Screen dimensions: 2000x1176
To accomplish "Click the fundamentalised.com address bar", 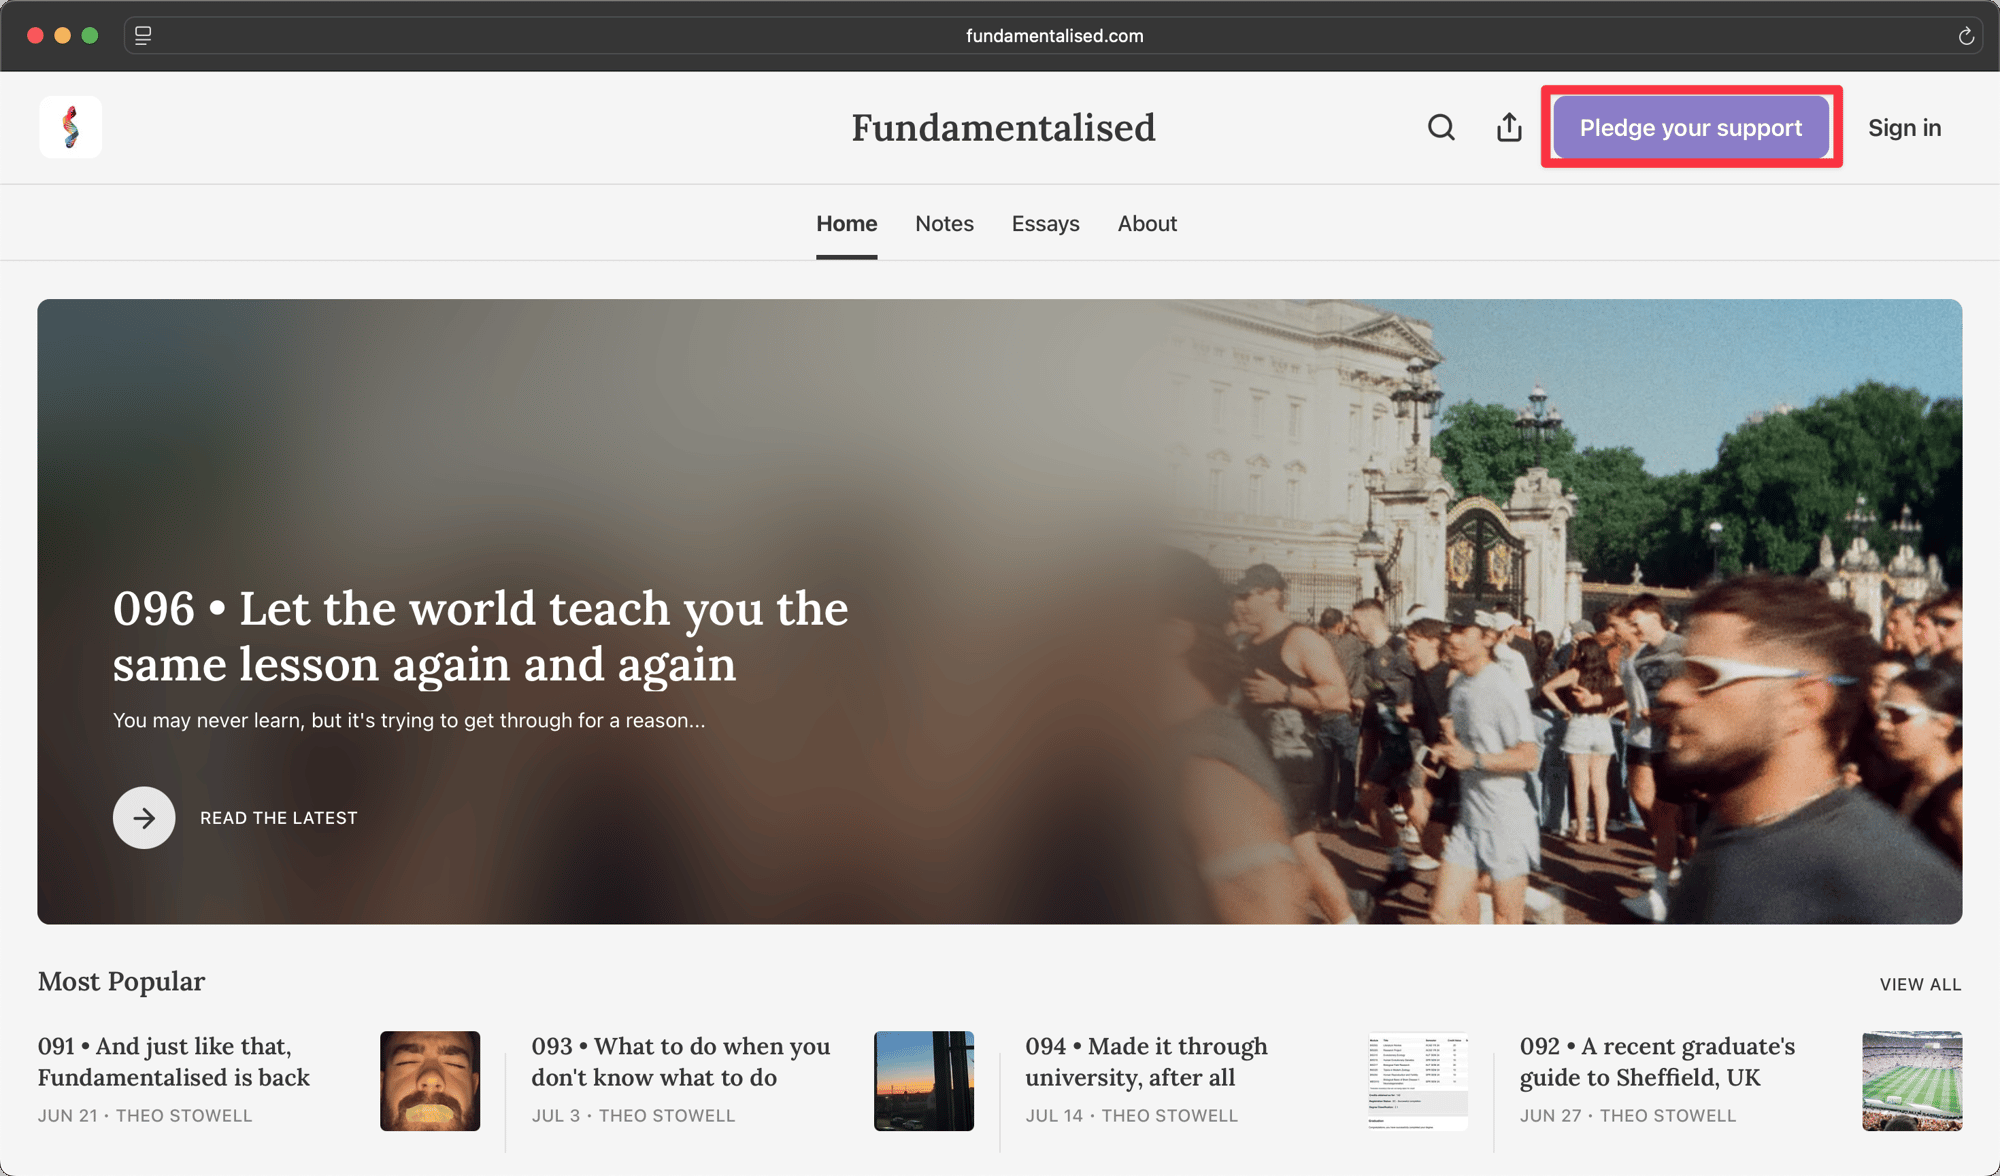I will 1054,36.
